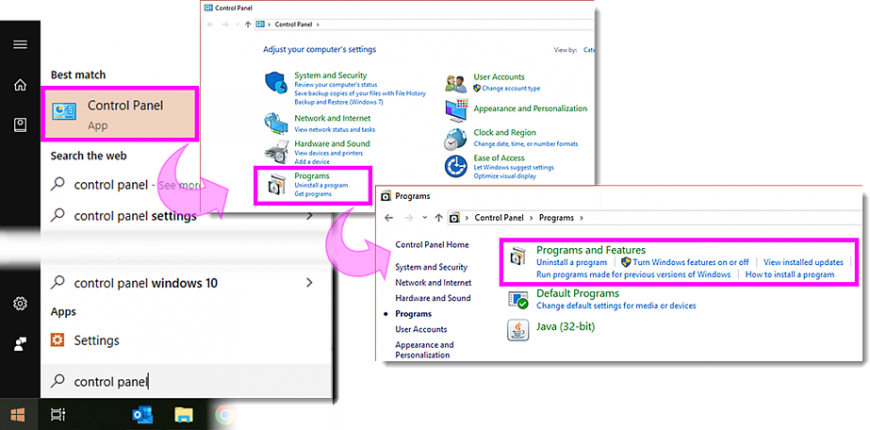Go up one level in Programs window
This screenshot has width=870, height=430.
(438, 218)
